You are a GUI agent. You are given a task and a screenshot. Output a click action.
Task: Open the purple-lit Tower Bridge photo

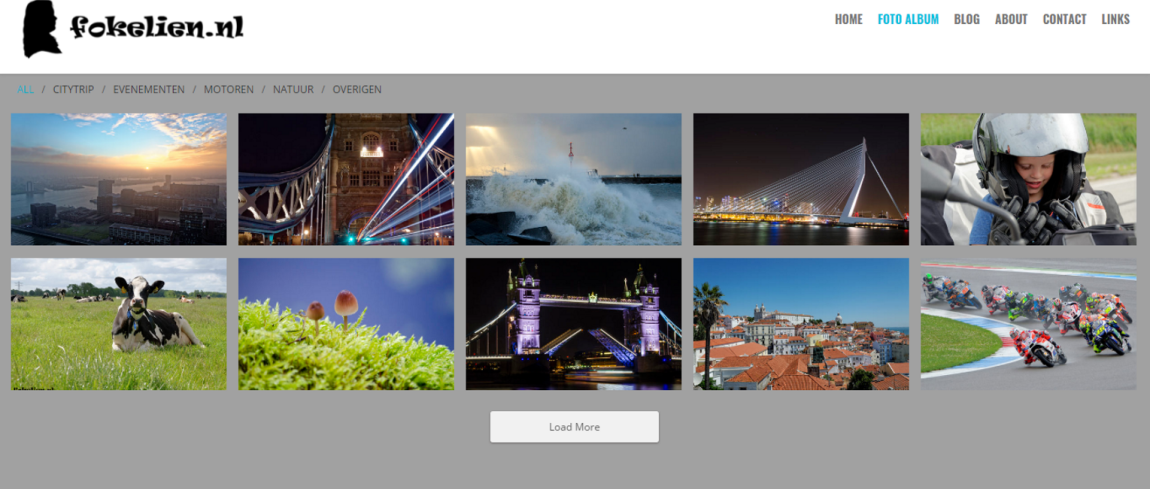coord(574,324)
